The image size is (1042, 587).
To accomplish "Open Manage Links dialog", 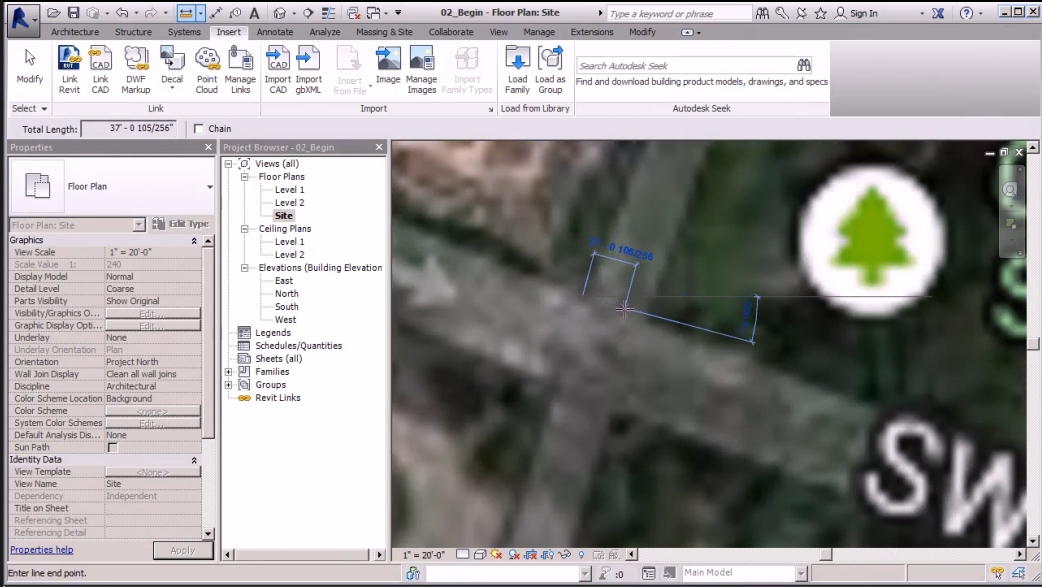I will pyautogui.click(x=240, y=70).
